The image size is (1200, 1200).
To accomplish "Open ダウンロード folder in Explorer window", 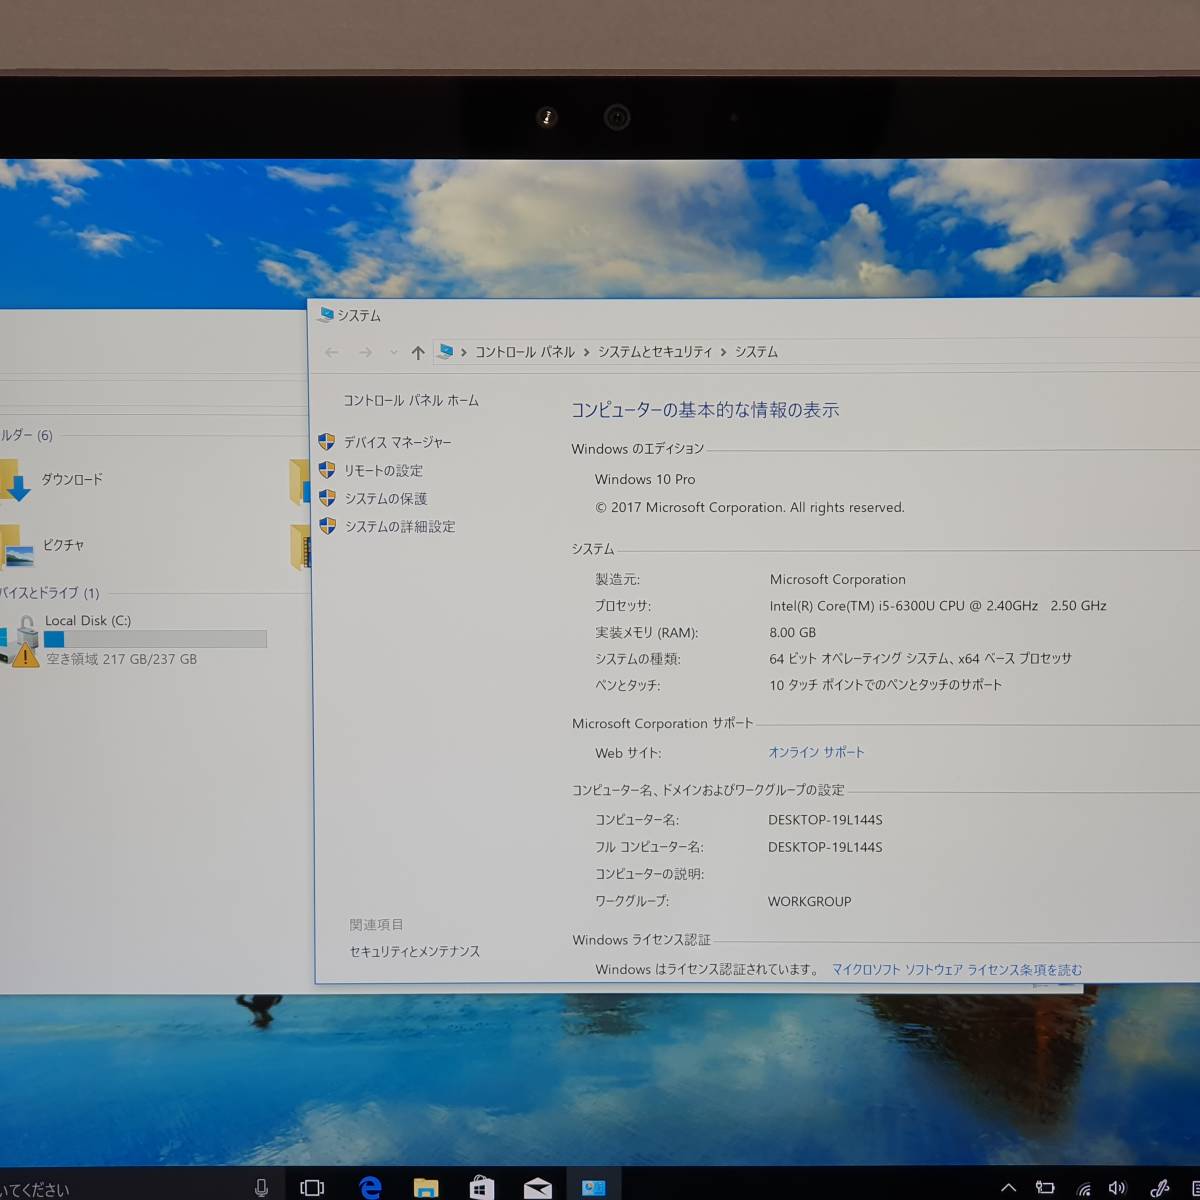I will [x=52, y=480].
